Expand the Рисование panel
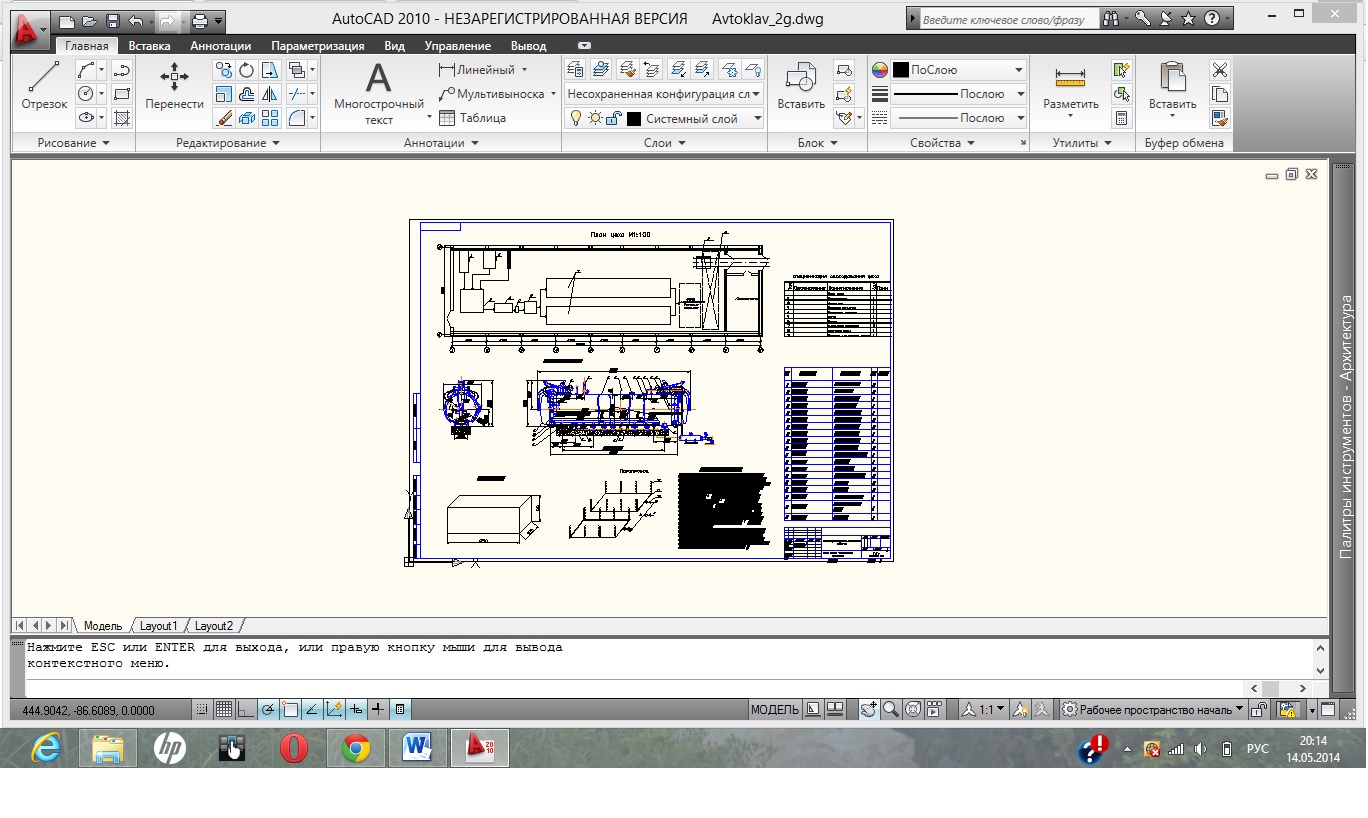 coord(73,143)
